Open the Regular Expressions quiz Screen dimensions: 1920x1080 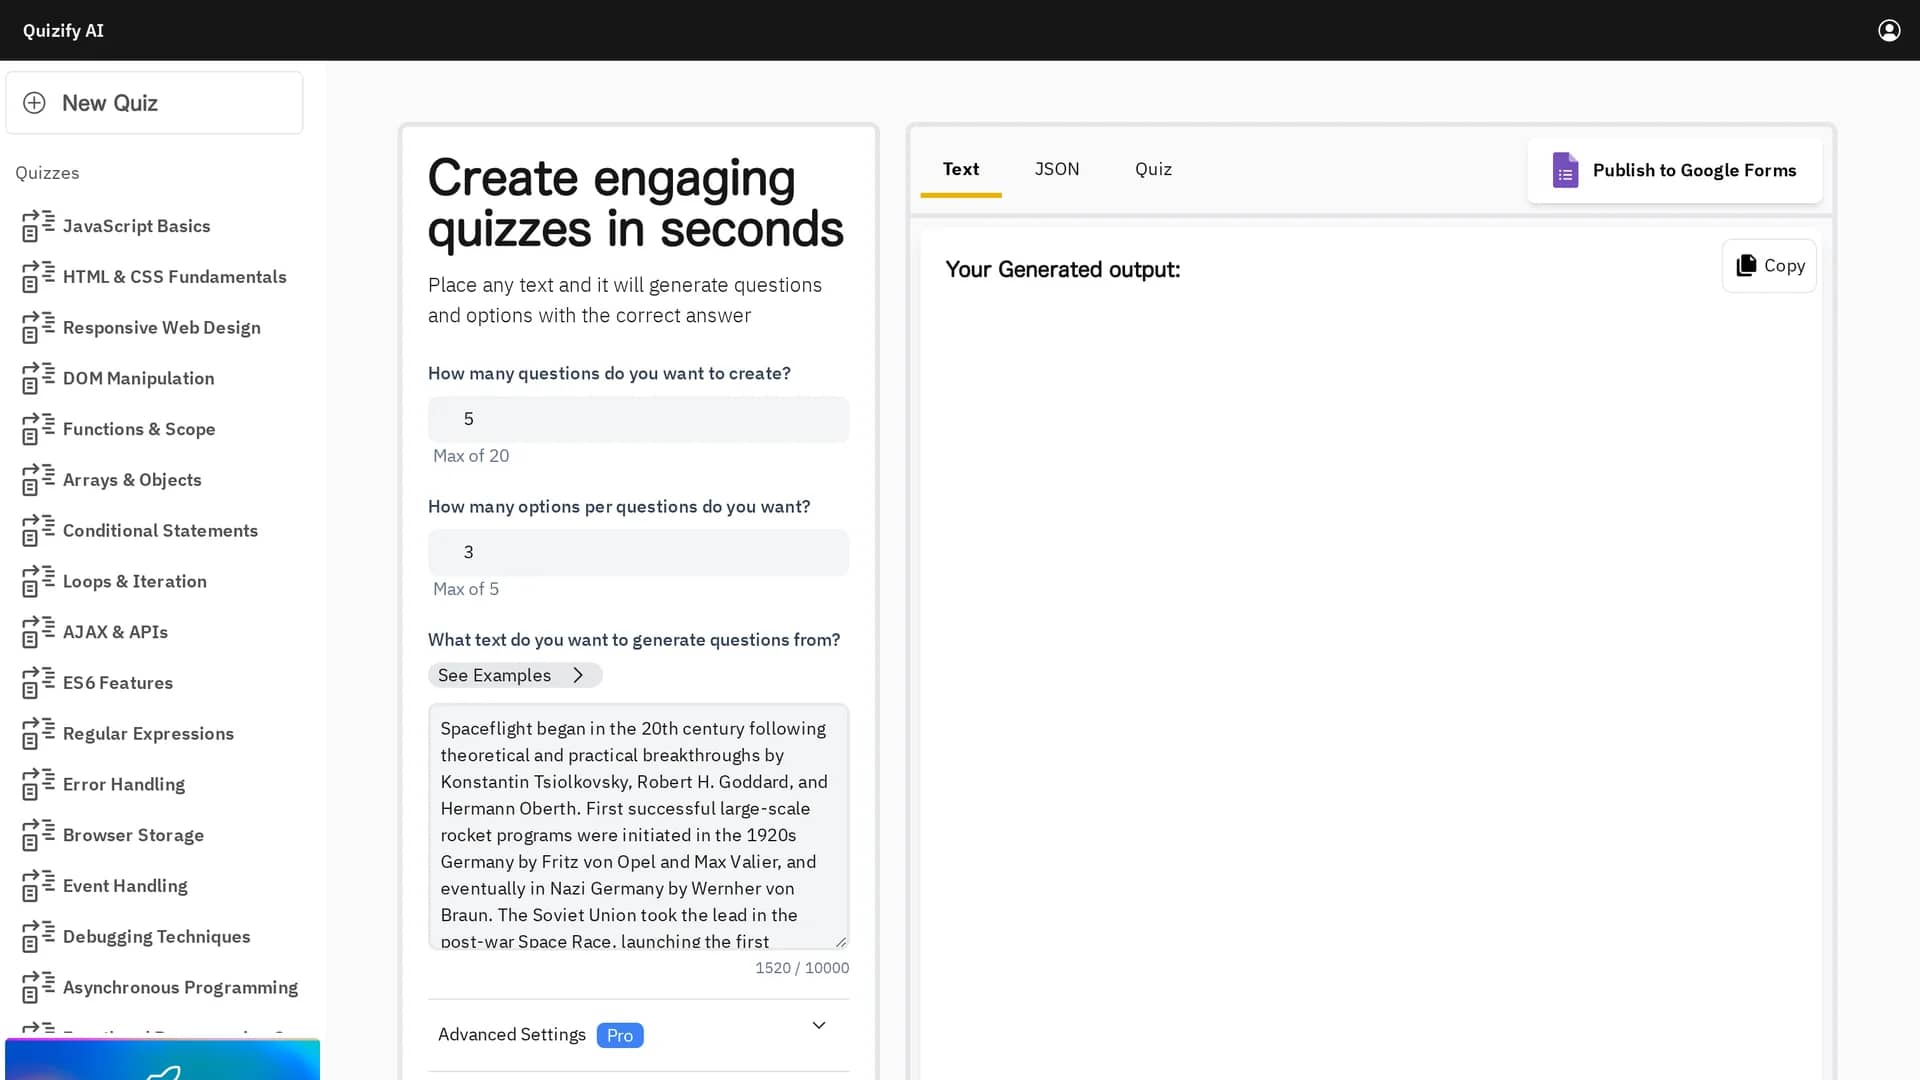pos(149,734)
